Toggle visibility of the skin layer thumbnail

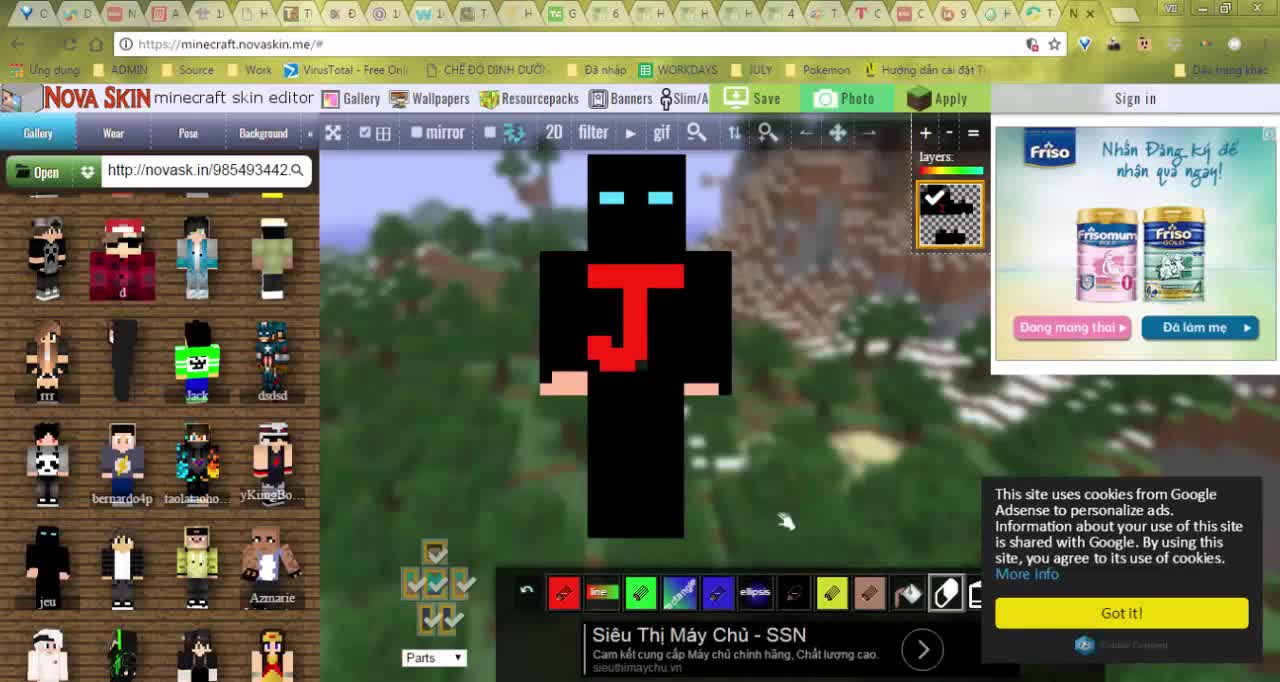950,215
